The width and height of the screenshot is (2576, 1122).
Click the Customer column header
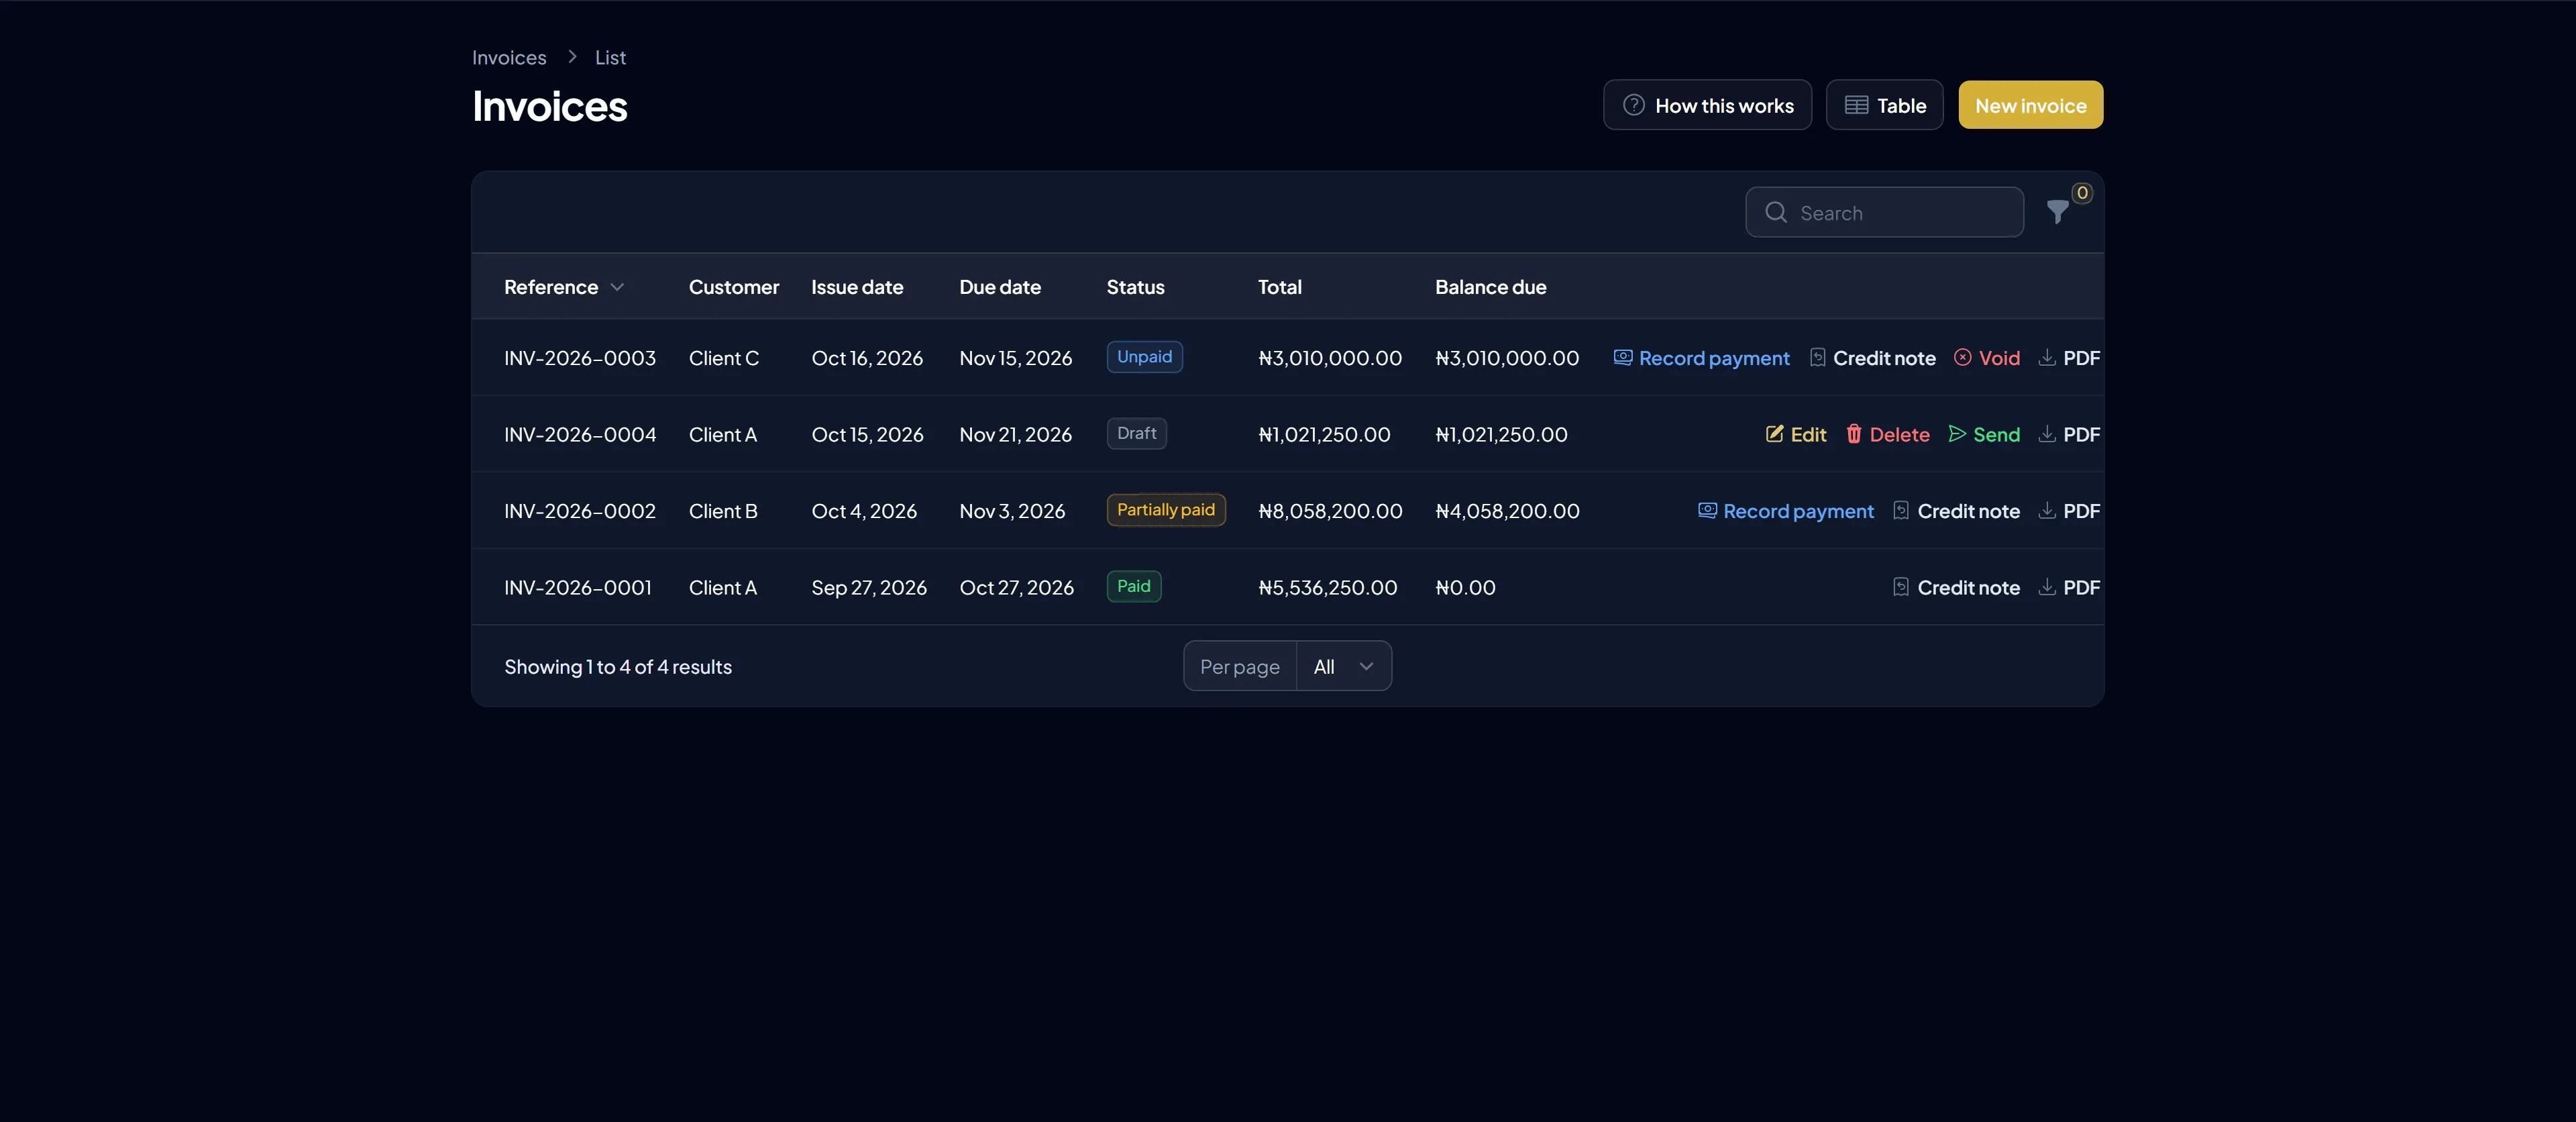[733, 287]
